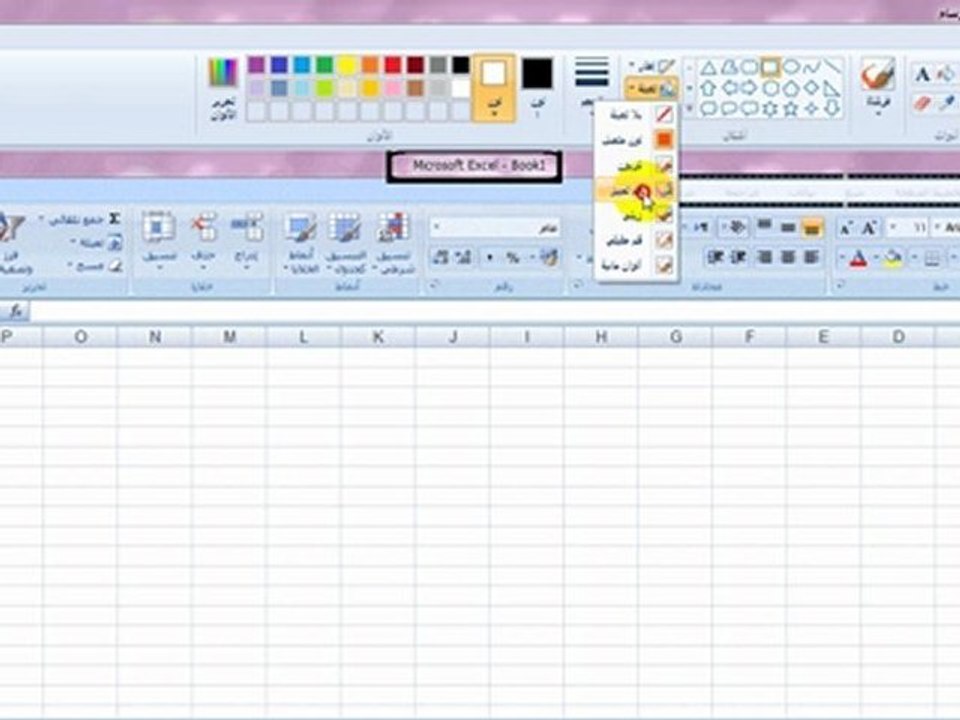Select the Color picker eyedropper tool

[947, 103]
